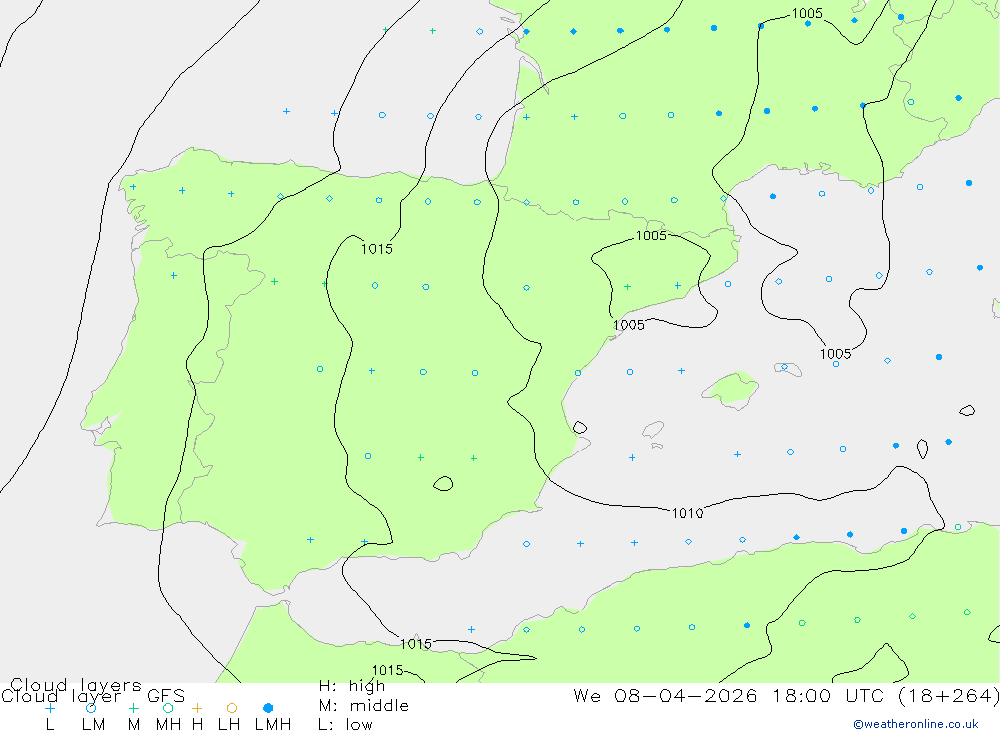Click the green circle MH legend symbol

(168, 708)
